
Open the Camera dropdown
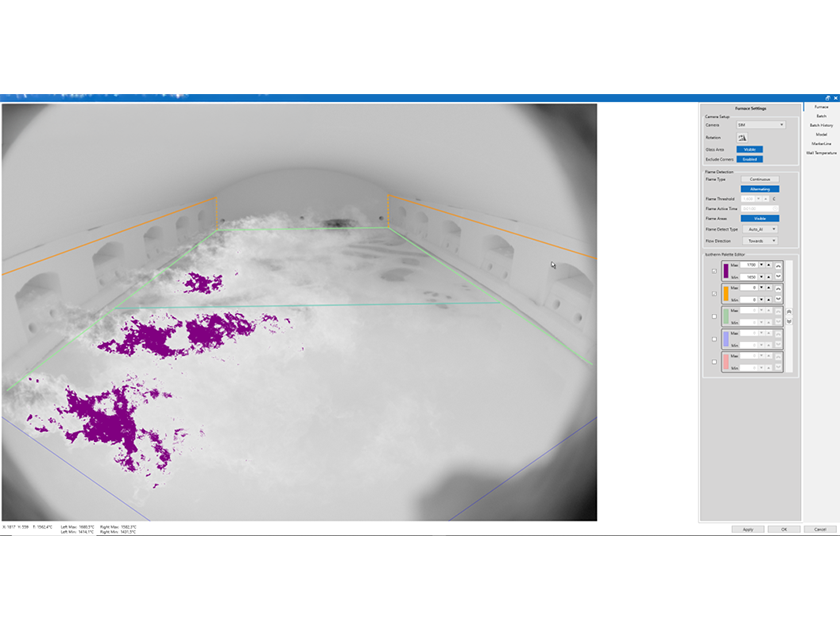click(761, 125)
